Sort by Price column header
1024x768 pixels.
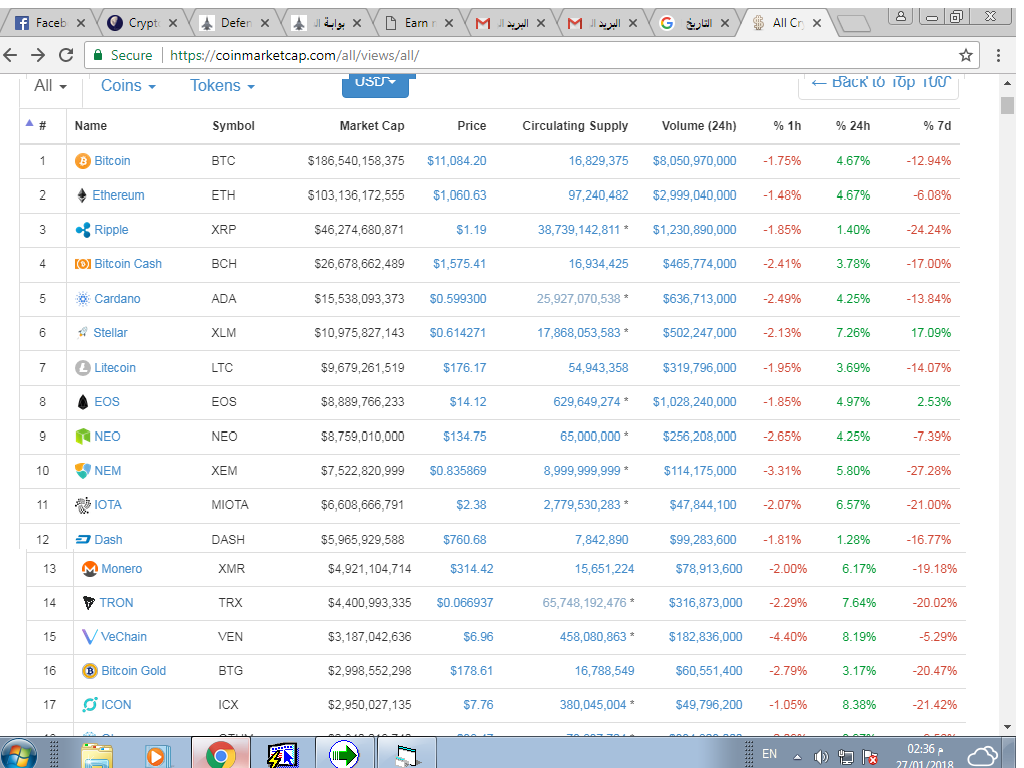pos(472,125)
